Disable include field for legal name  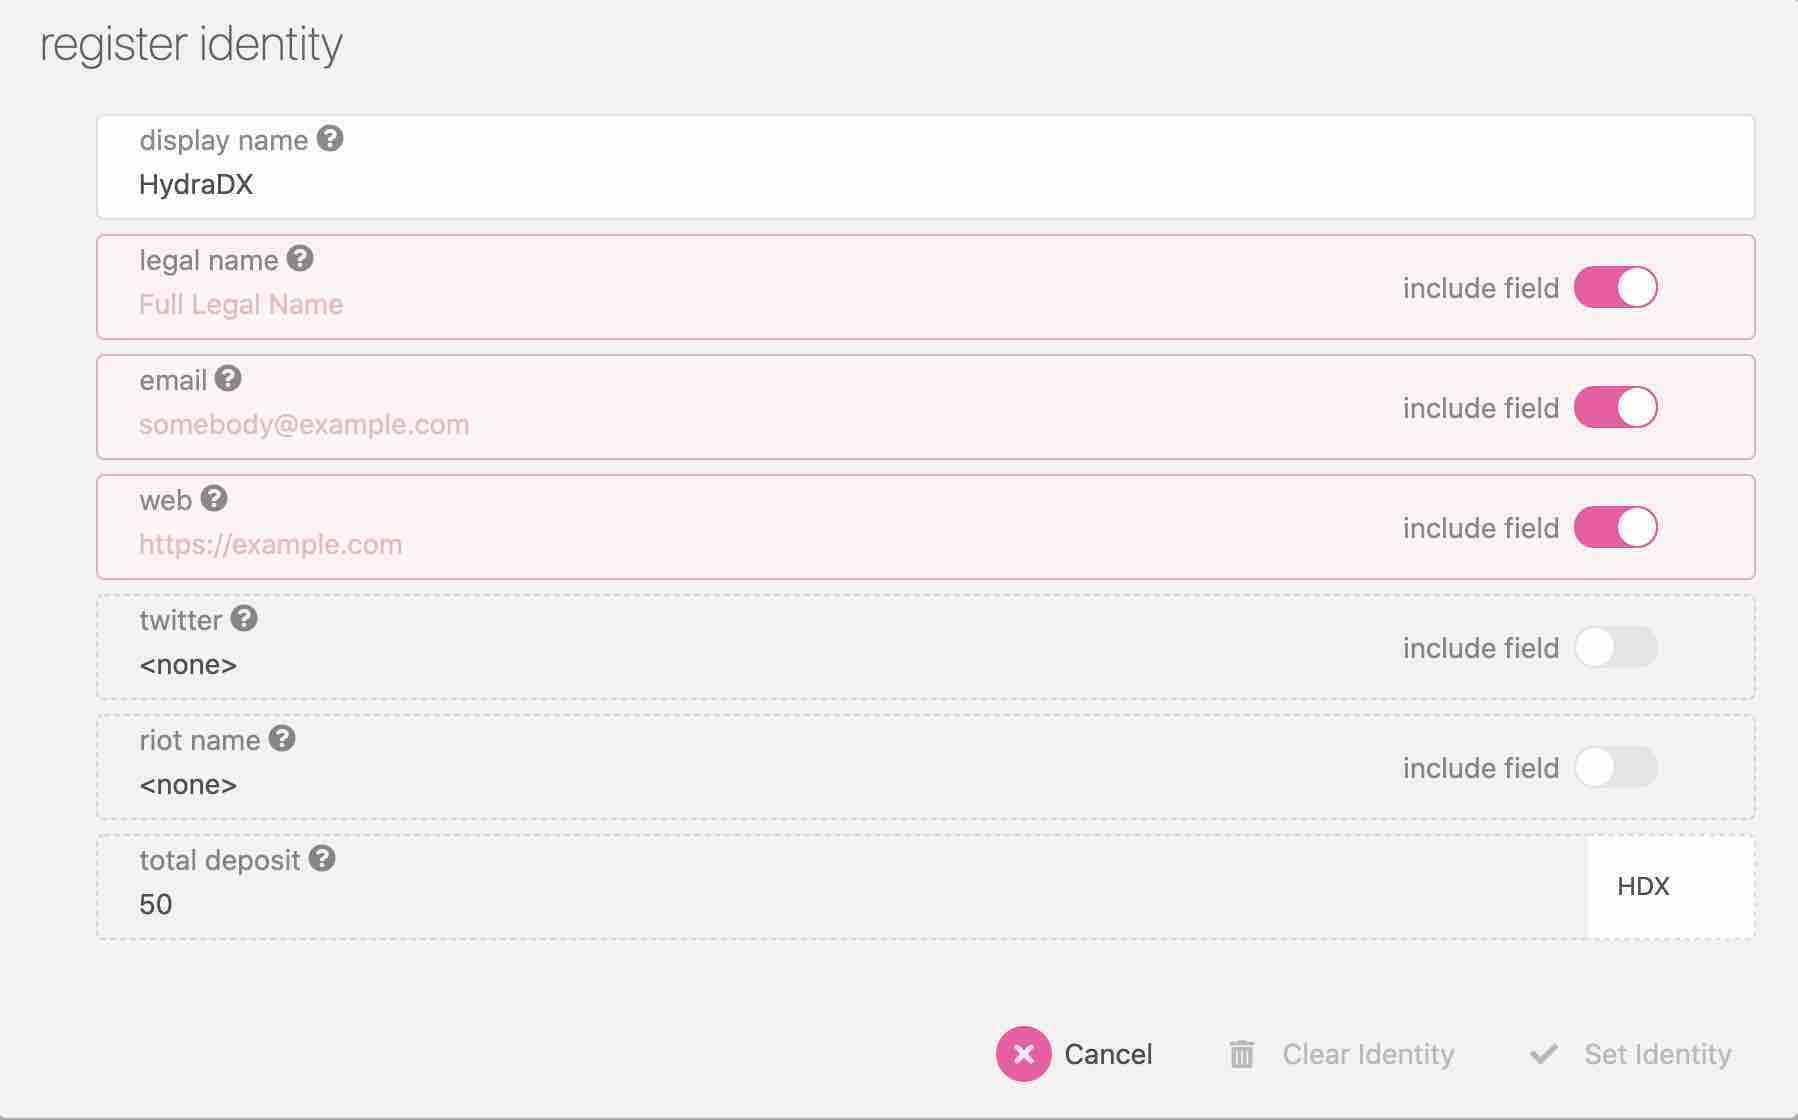[x=1616, y=288]
